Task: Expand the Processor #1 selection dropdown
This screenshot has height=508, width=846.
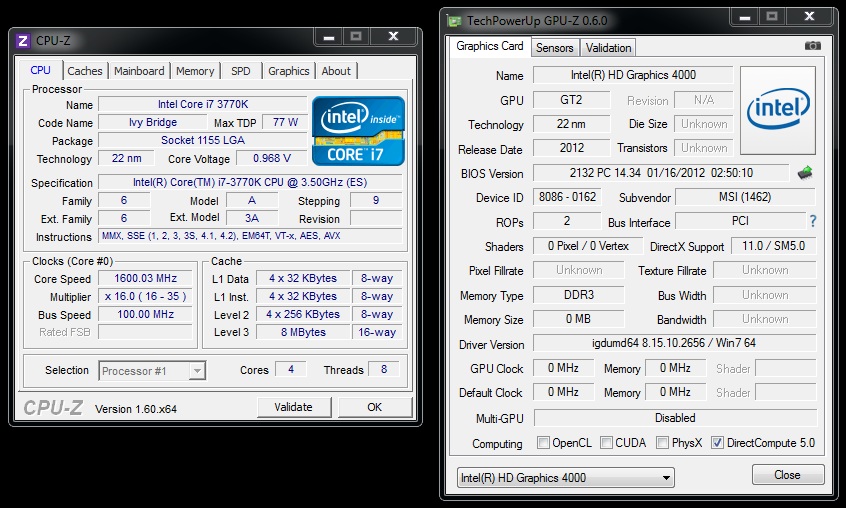Action: coord(152,370)
